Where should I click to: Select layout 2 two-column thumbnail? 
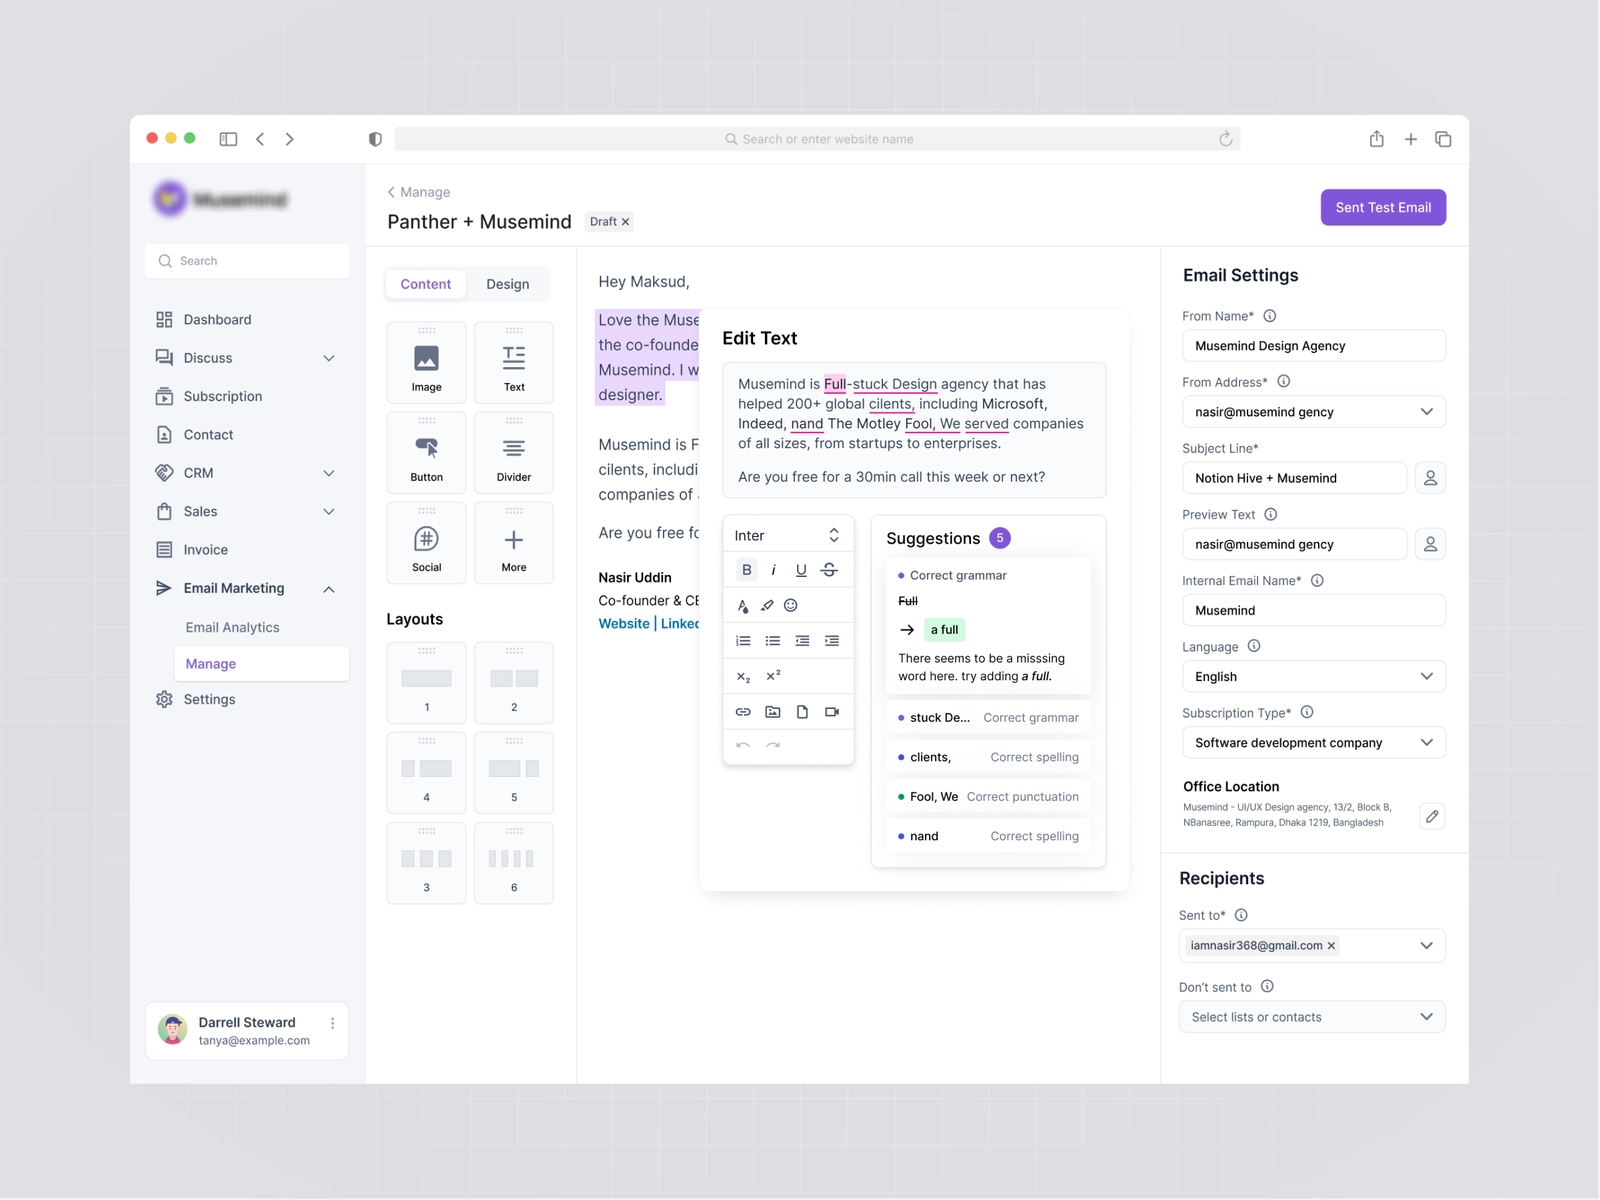coord(514,683)
